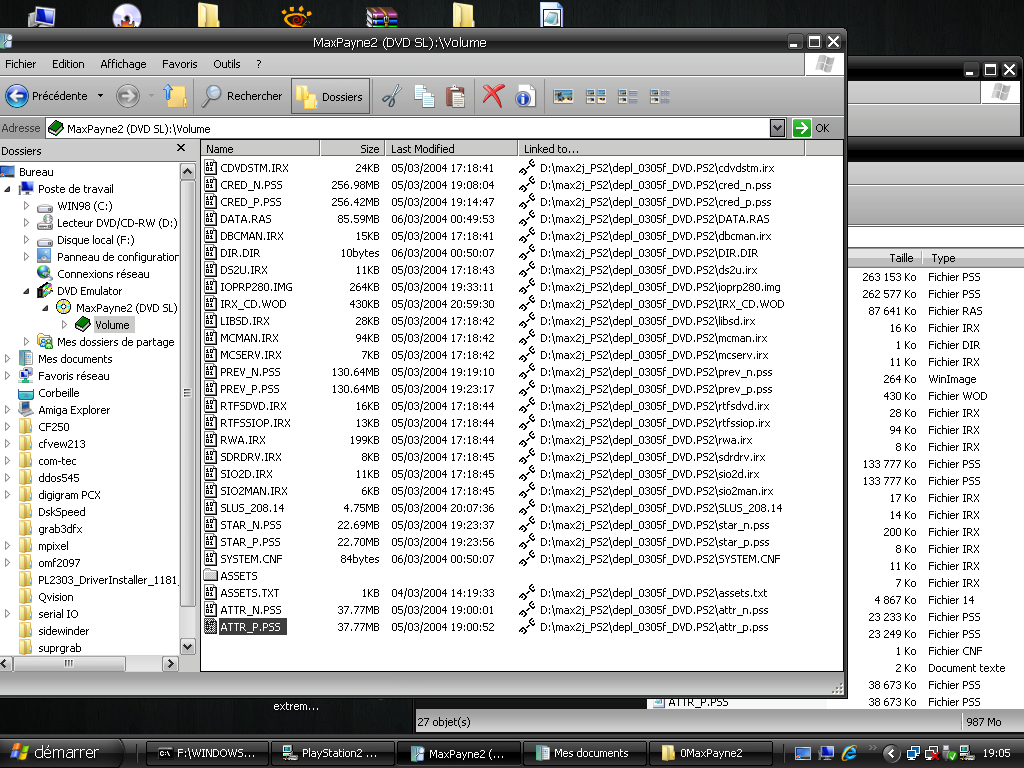Click the Taille column header in the back window
The width and height of the screenshot is (1024, 768).
click(x=884, y=258)
